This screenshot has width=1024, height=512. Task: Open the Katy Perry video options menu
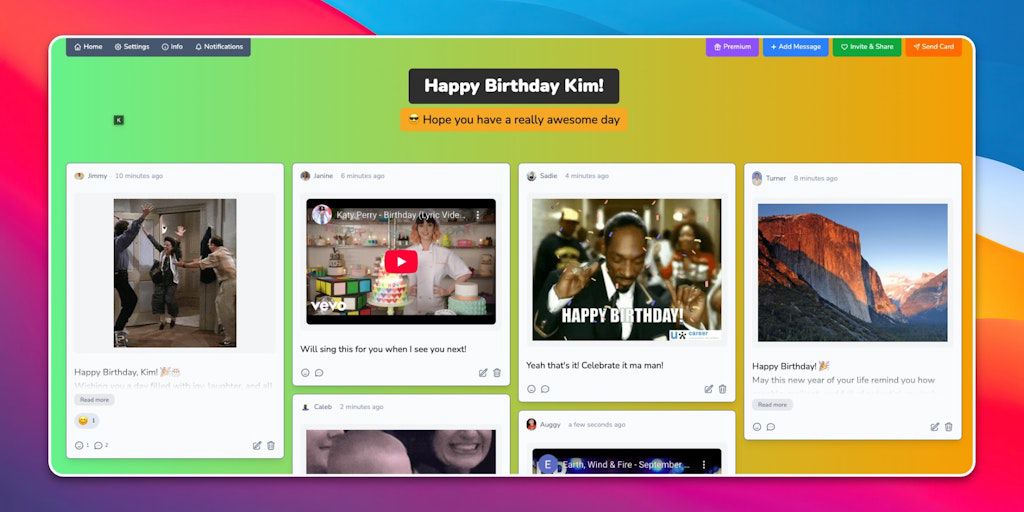point(477,215)
